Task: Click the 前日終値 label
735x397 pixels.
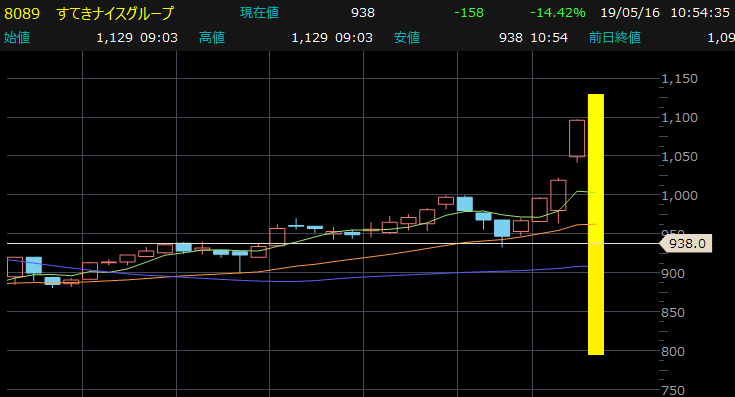Action: pos(615,37)
